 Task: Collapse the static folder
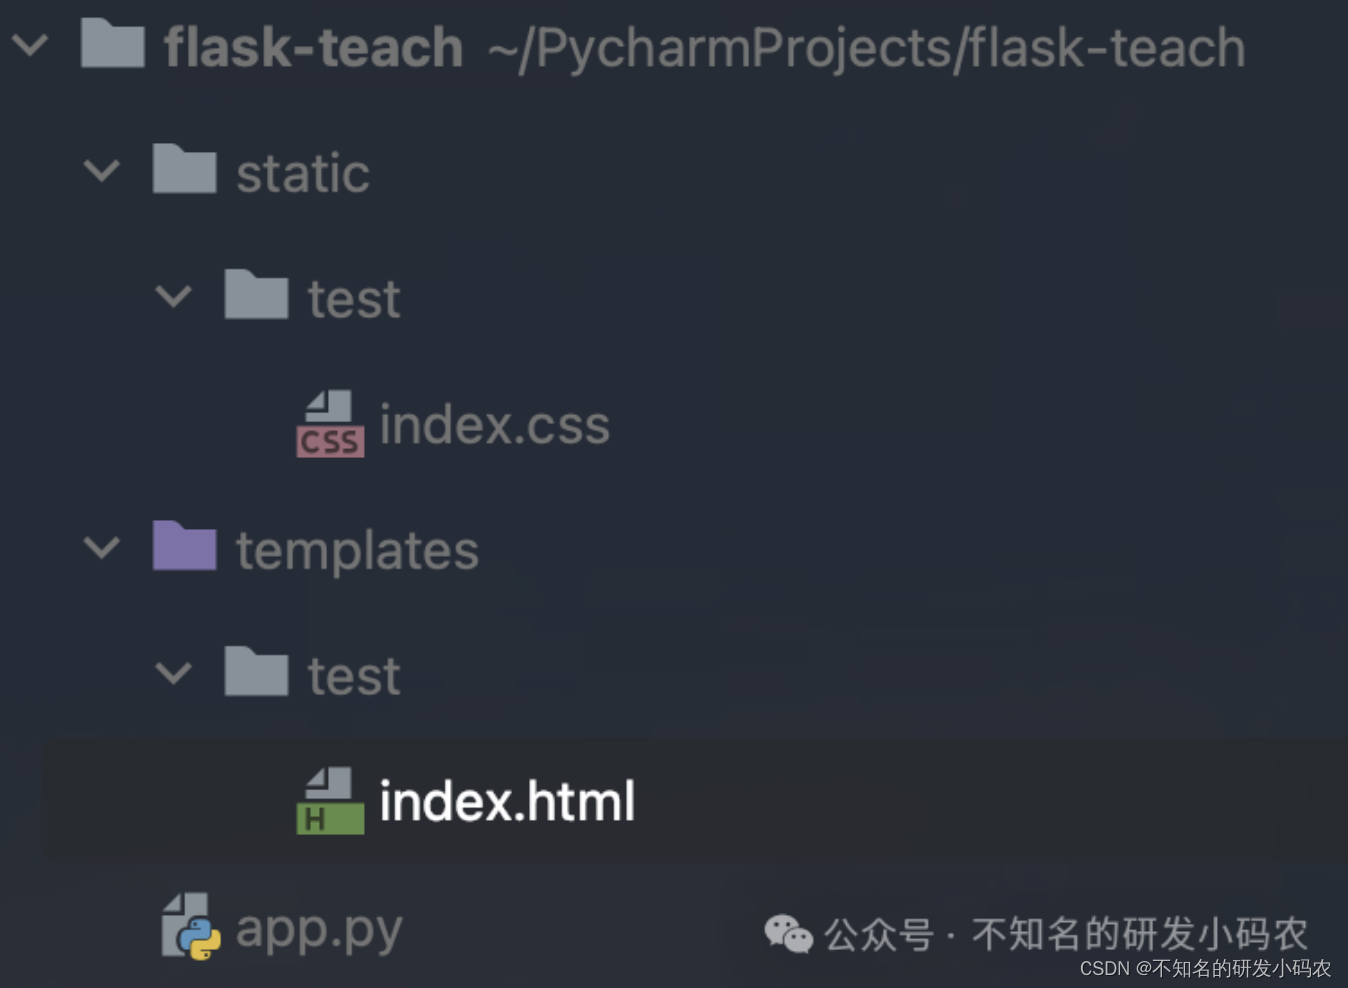pyautogui.click(x=103, y=171)
